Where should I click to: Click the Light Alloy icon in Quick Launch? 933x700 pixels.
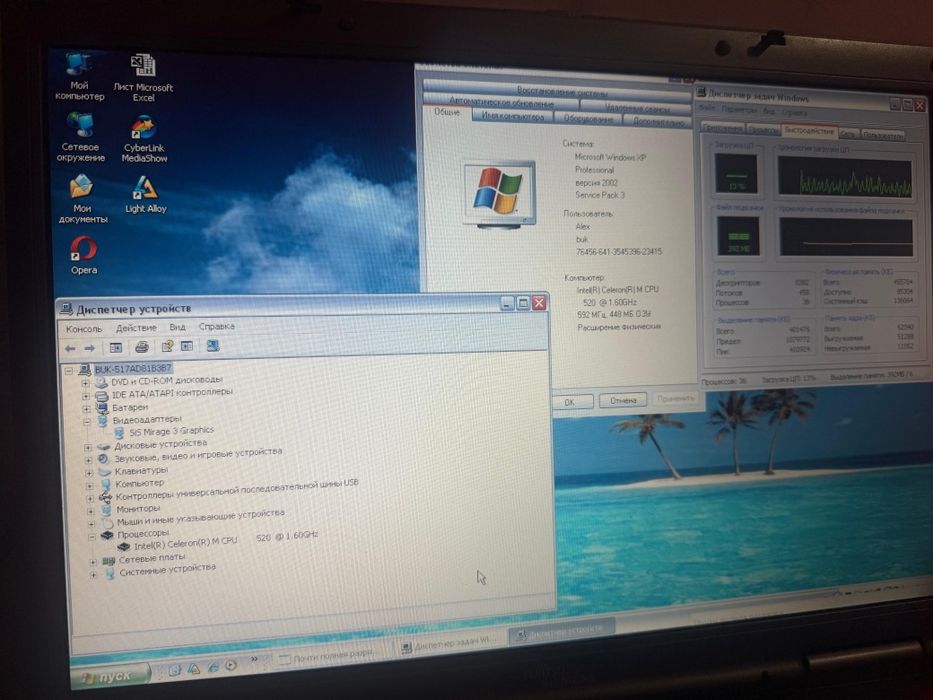click(x=193, y=669)
